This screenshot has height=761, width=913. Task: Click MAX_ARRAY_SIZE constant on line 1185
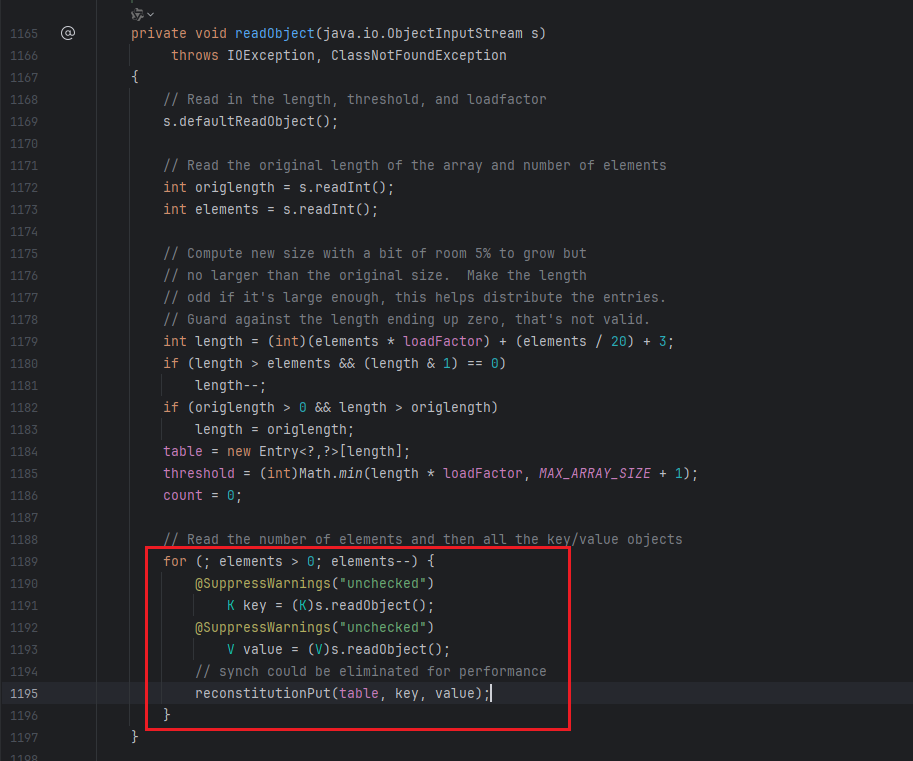[x=594, y=473]
